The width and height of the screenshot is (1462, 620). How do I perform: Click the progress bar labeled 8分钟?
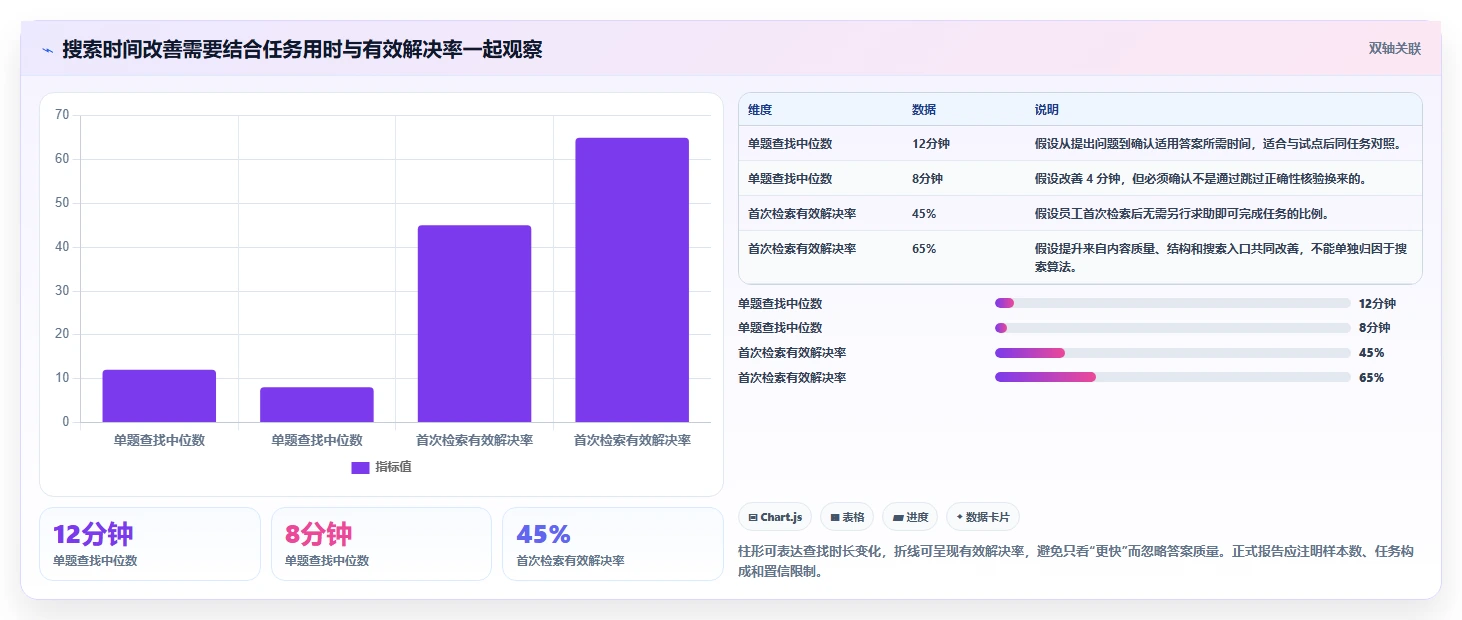click(x=1172, y=328)
